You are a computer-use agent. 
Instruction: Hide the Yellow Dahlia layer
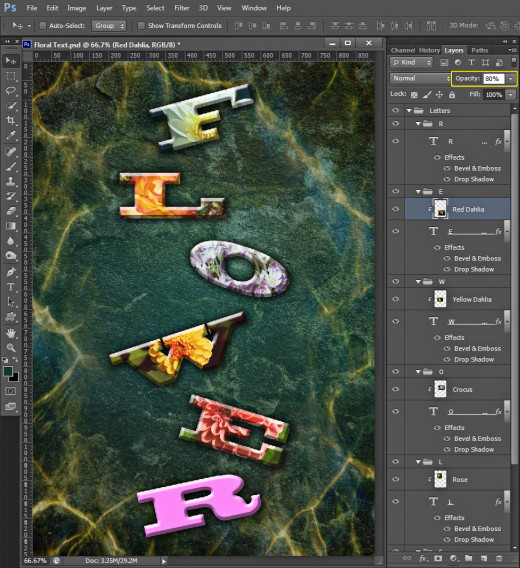396,299
